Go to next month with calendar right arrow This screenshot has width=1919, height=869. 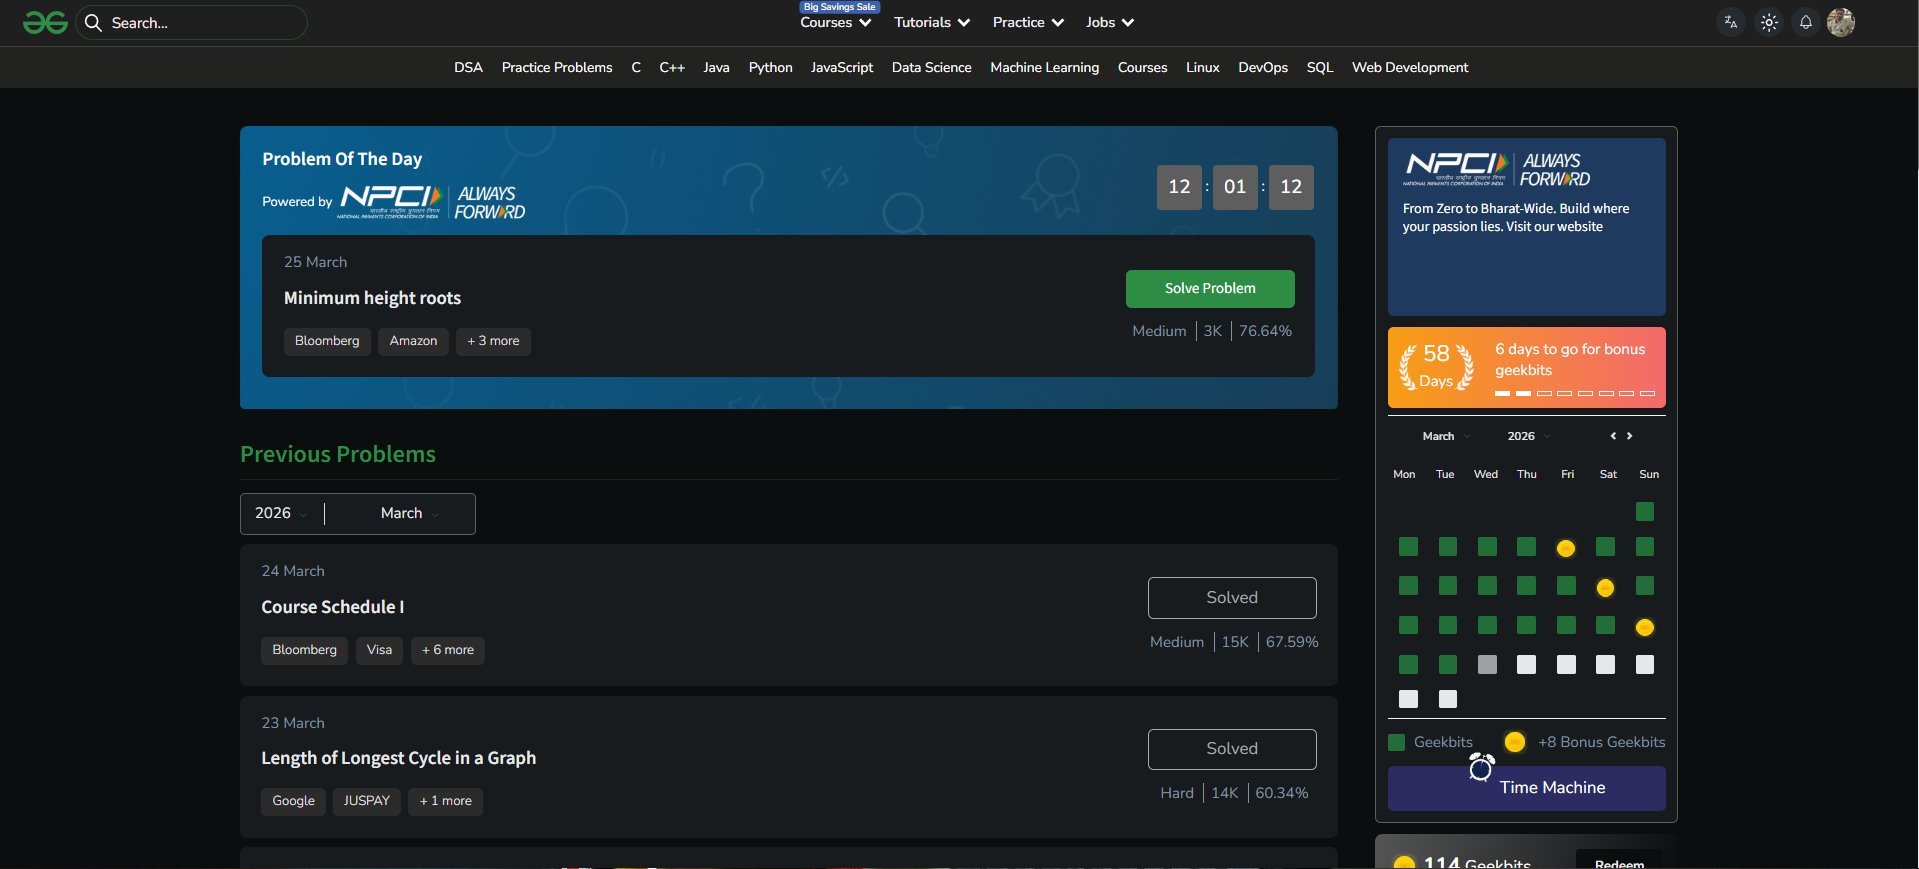(1629, 436)
